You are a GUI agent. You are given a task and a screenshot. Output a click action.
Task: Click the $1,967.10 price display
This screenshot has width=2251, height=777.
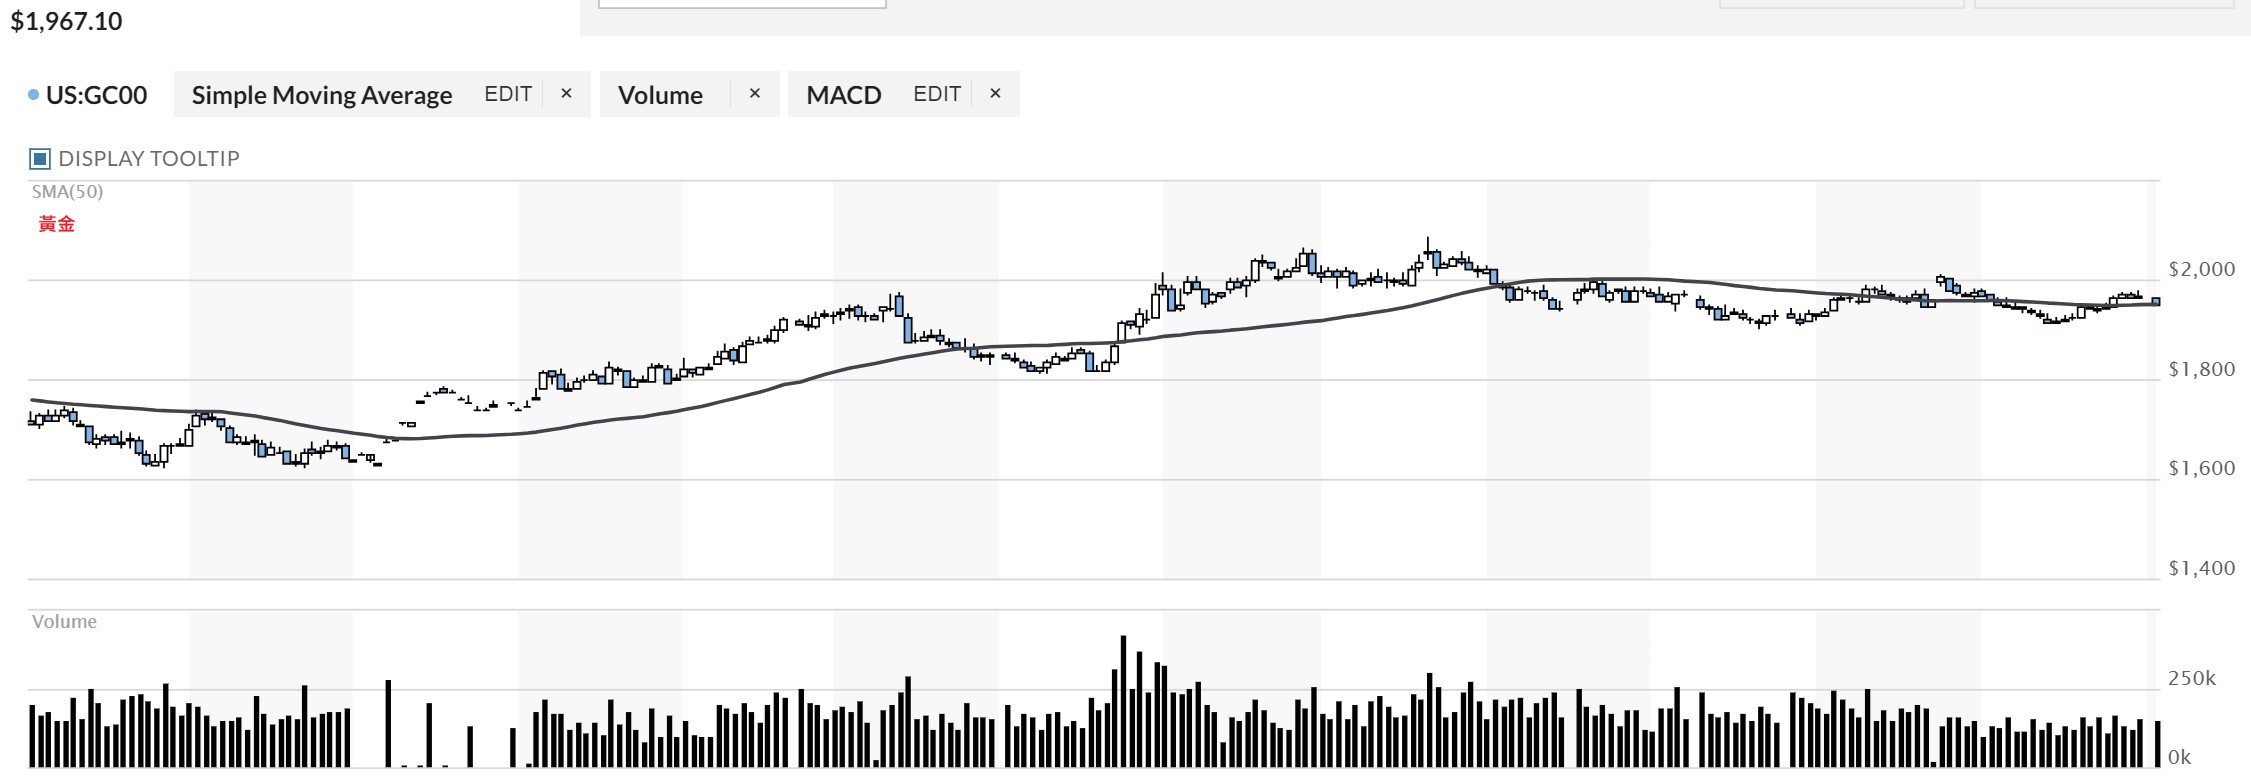66,21
